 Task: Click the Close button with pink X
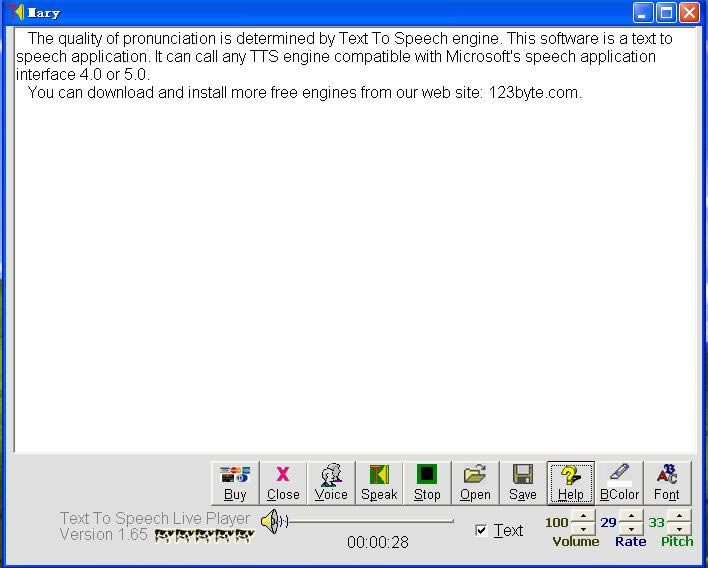283,483
